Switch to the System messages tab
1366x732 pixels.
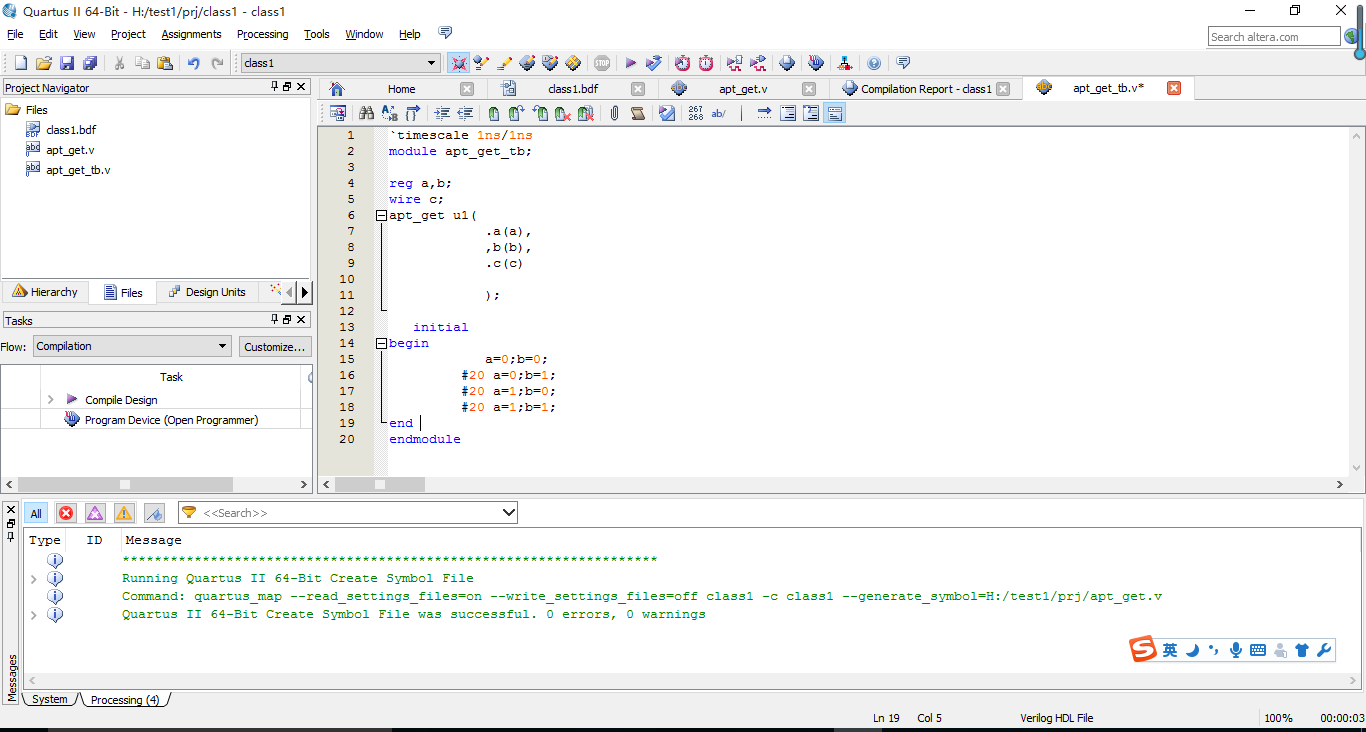click(50, 699)
